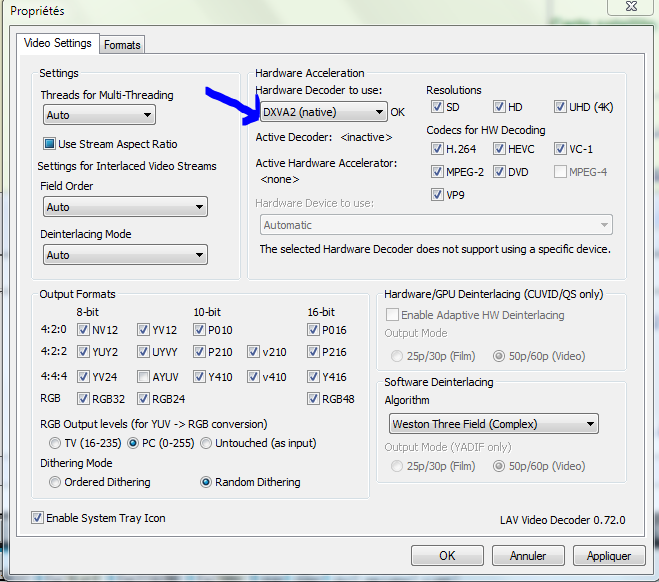Enable the AYUV output format

pyautogui.click(x=144, y=377)
